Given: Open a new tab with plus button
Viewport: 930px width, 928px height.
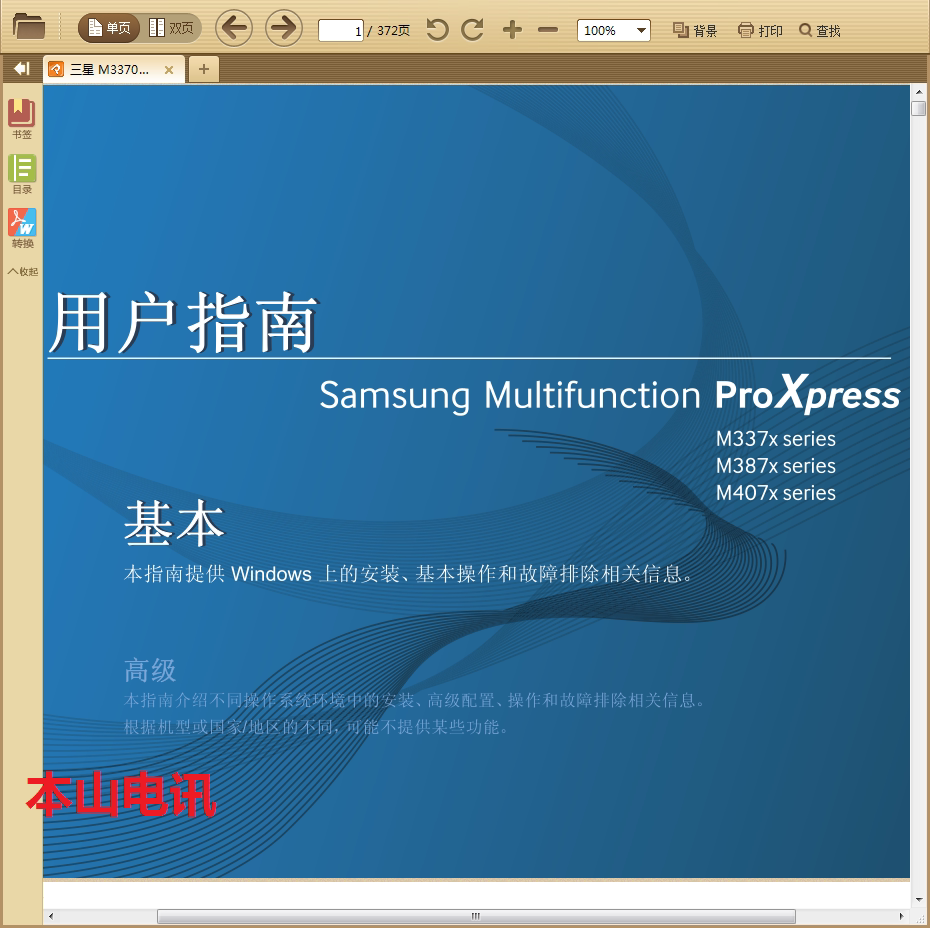Looking at the screenshot, I should click(x=203, y=69).
